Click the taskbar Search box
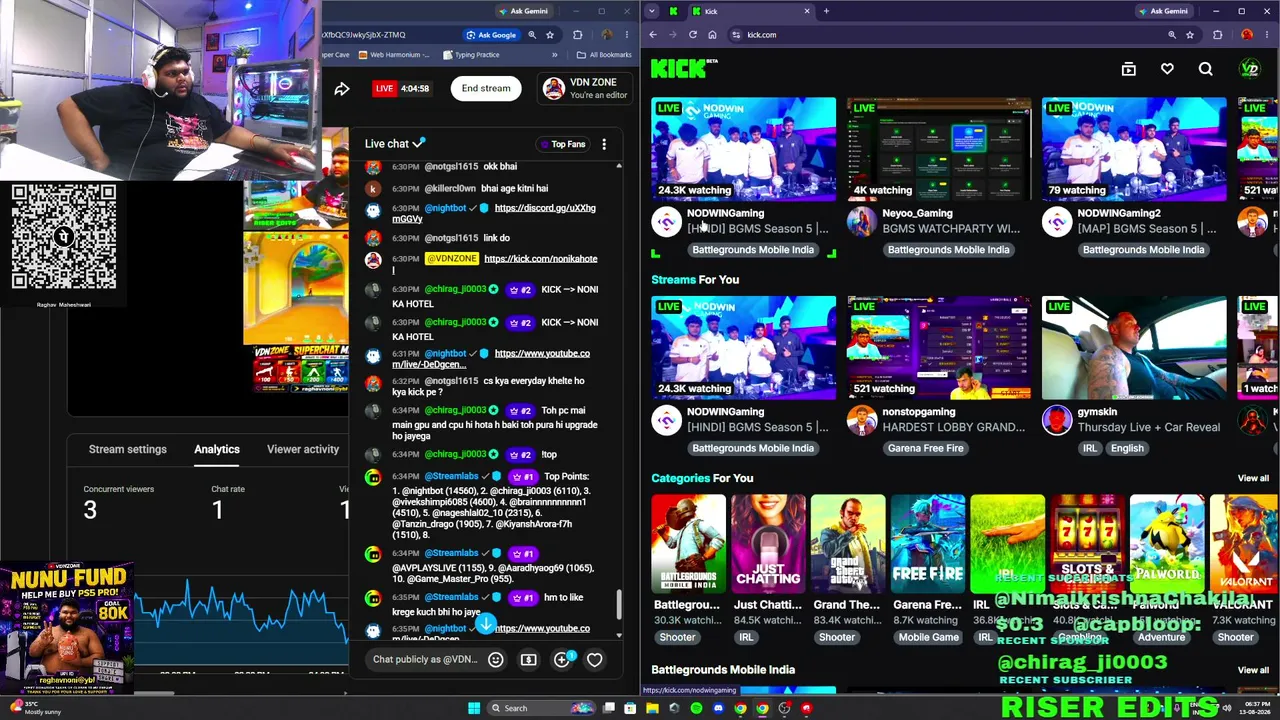 pos(541,708)
